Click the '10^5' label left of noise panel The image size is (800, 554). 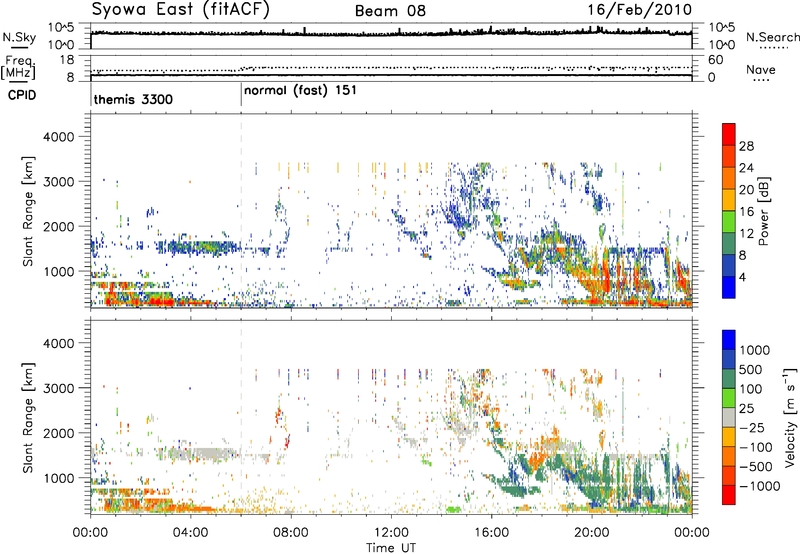click(61, 28)
